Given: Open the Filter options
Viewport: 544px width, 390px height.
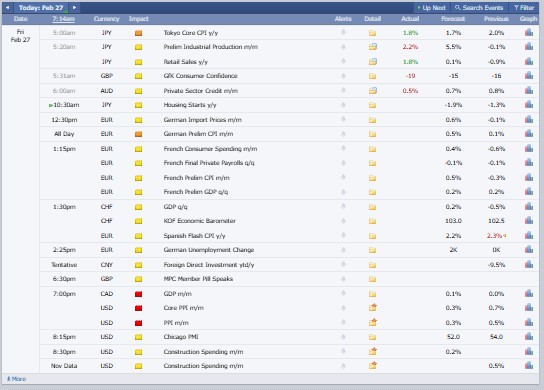Looking at the screenshot, I should [x=524, y=8].
